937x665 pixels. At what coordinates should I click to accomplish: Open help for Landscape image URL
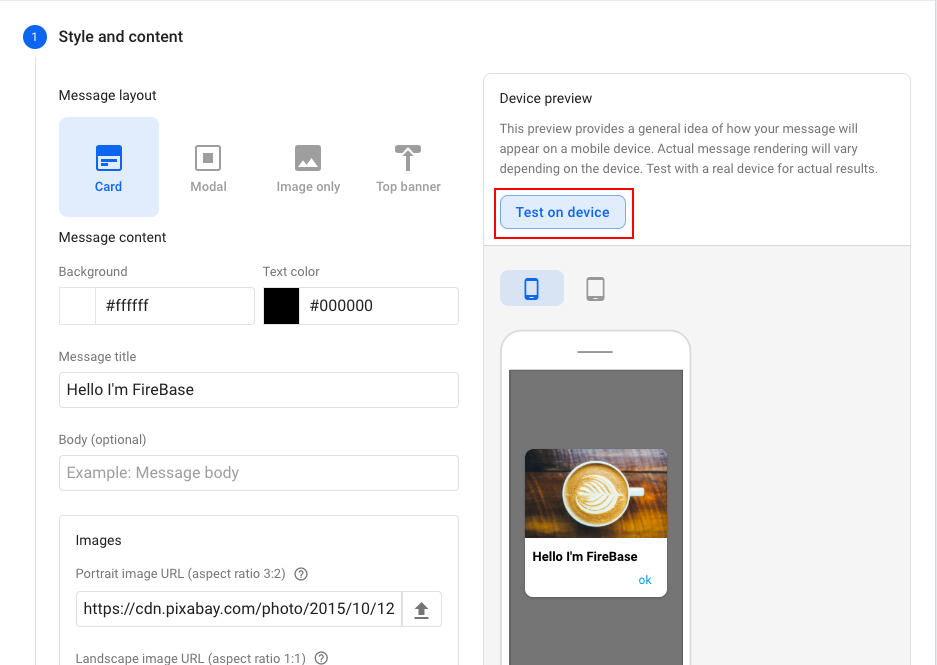click(321, 658)
